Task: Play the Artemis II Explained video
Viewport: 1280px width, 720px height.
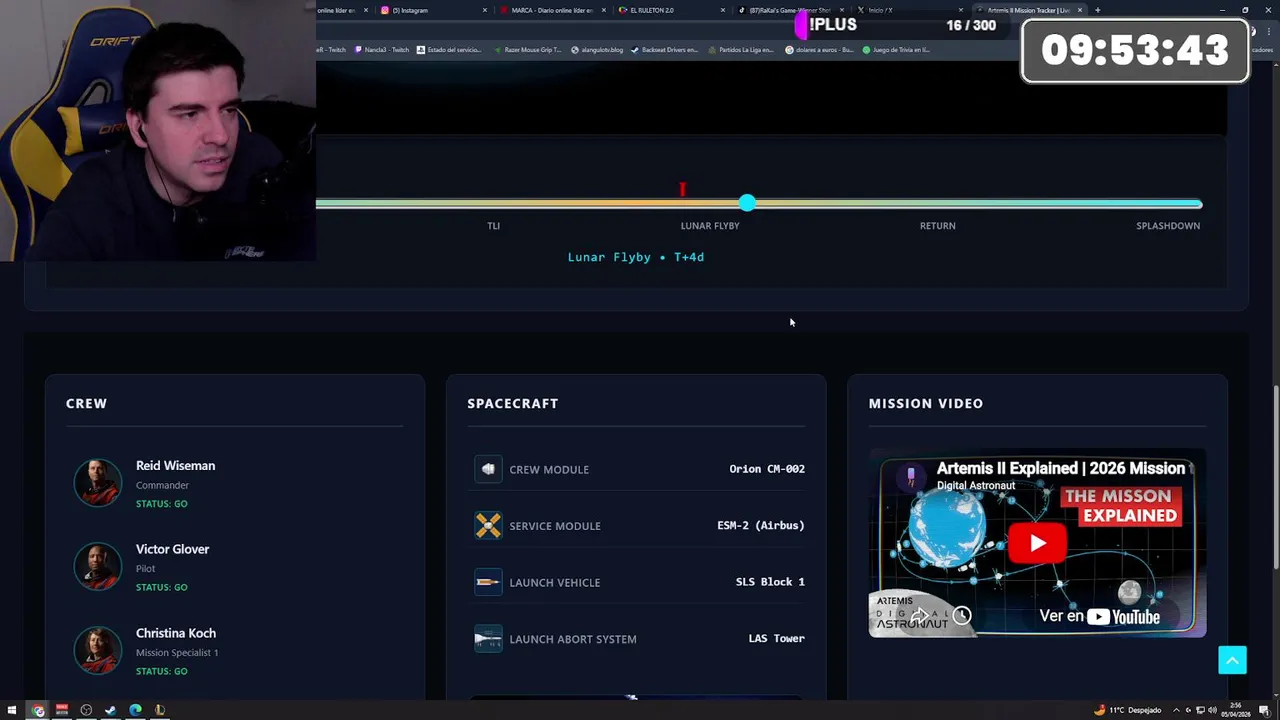Action: 1037,543
